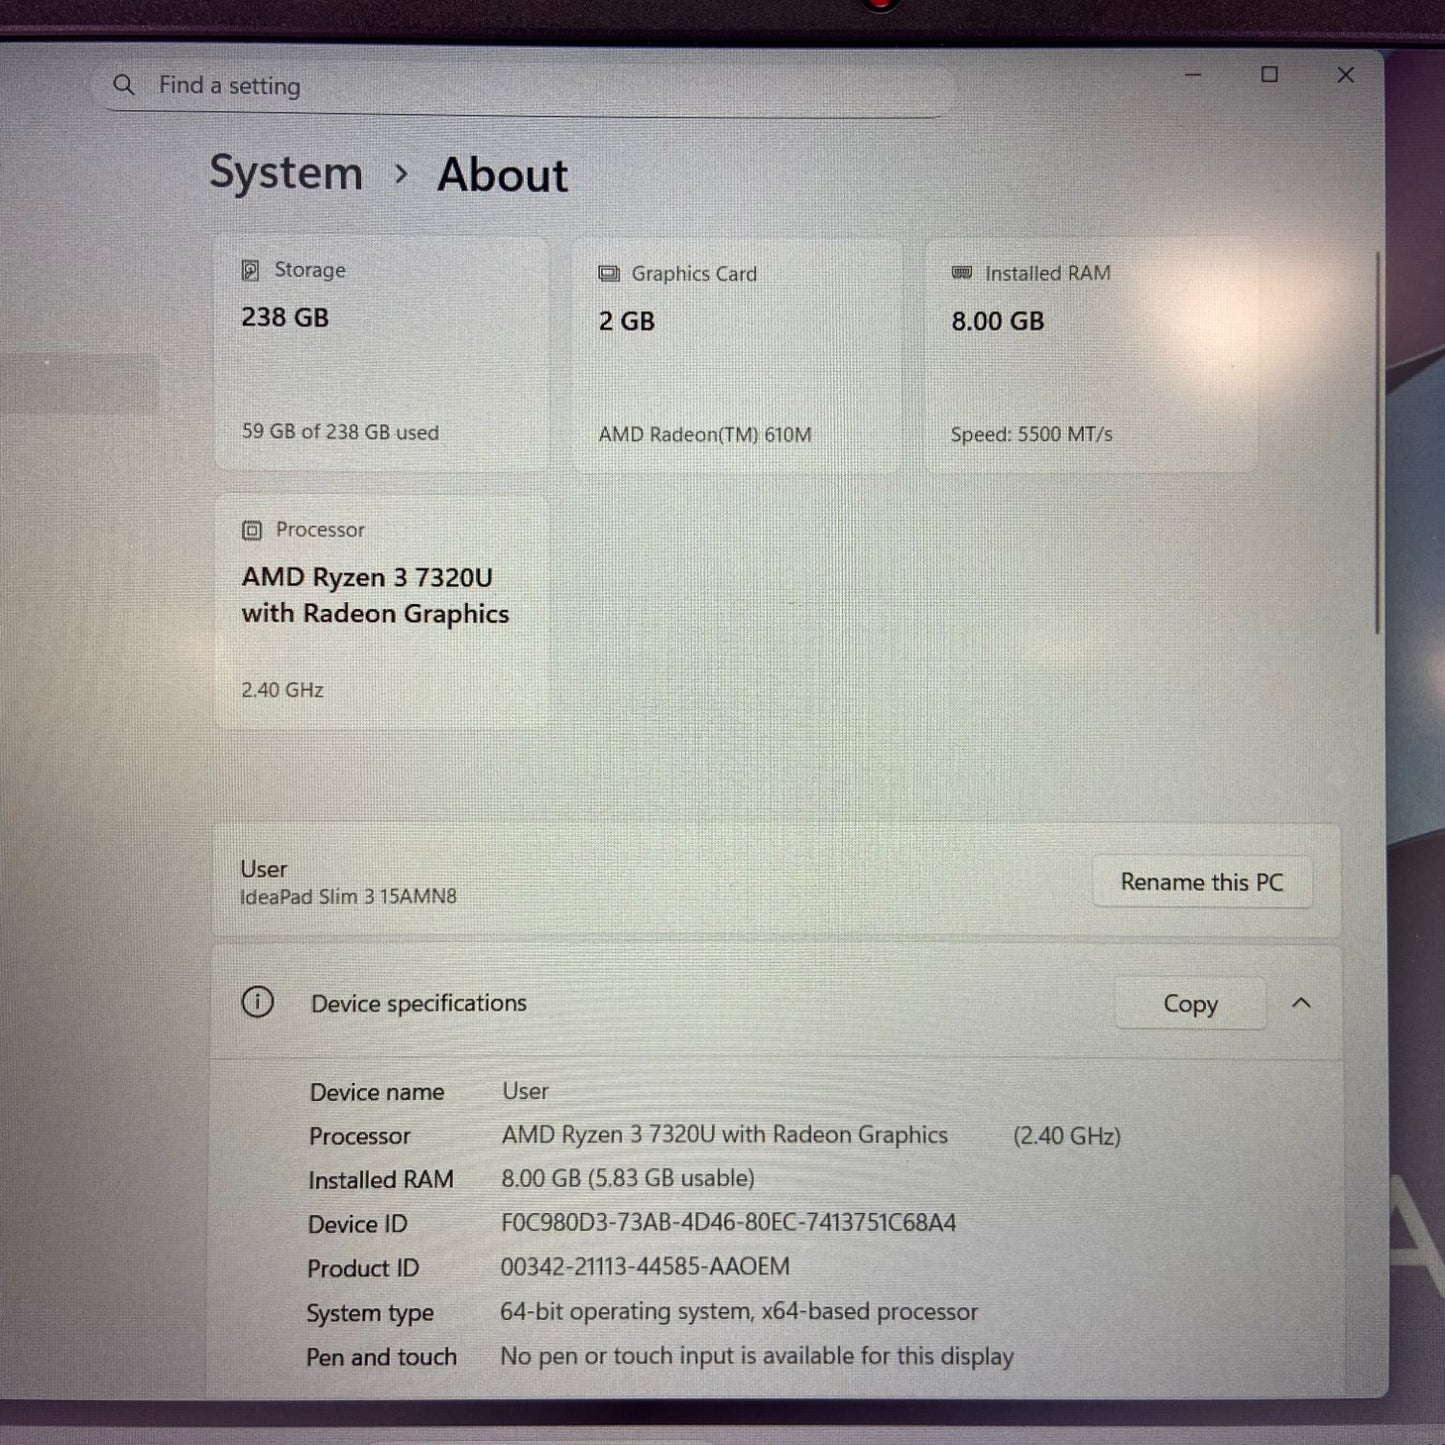Copy the device specifications
This screenshot has width=1445, height=1445.
tap(1190, 1003)
